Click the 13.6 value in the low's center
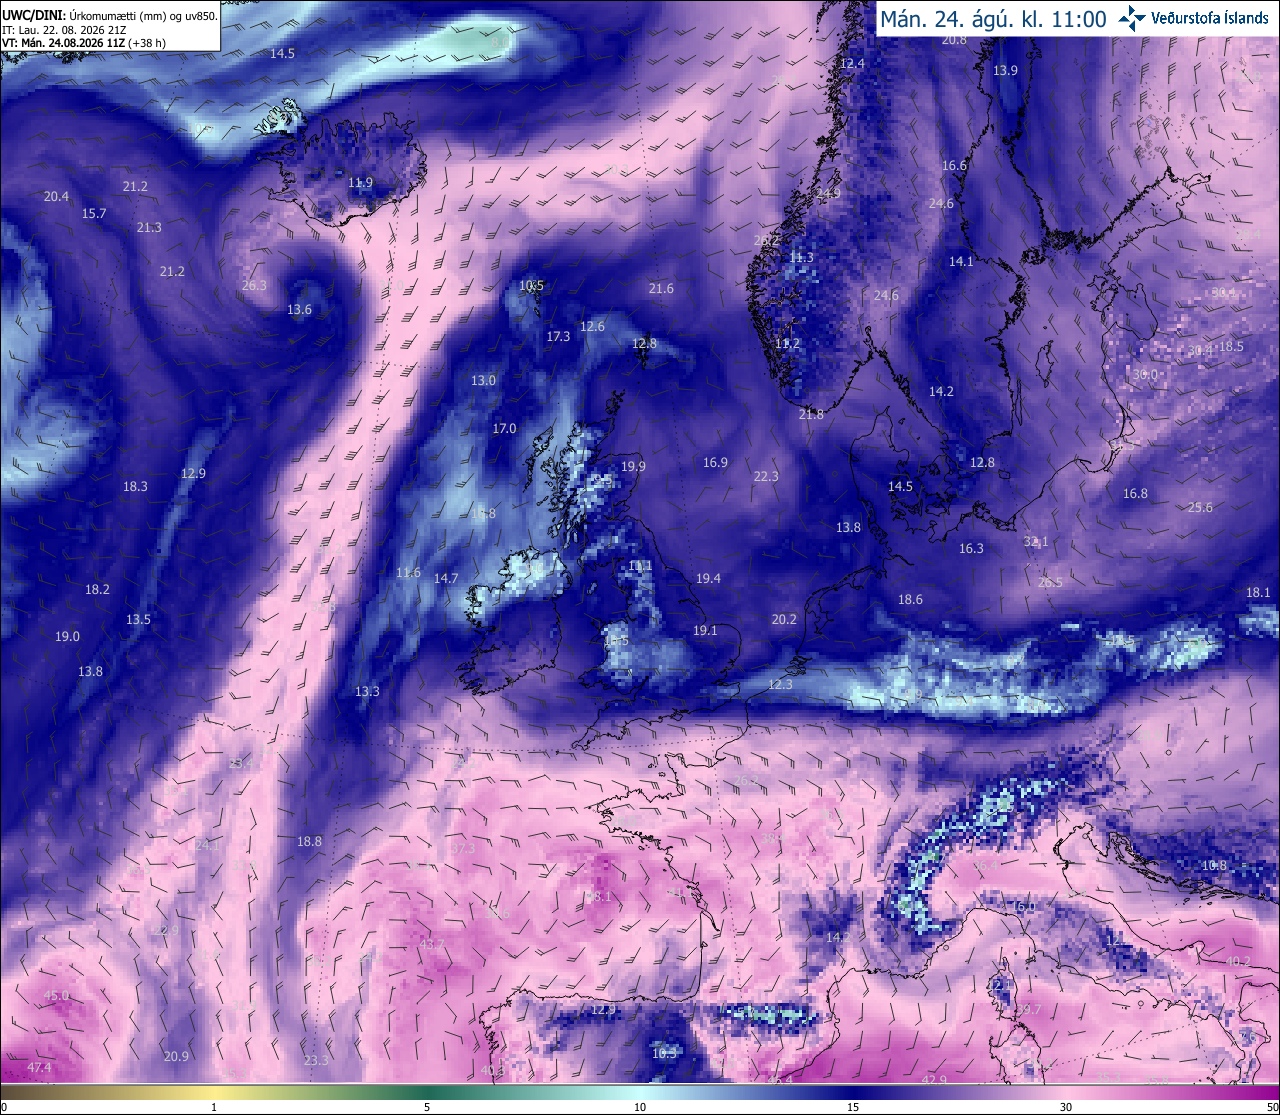Screen dimensions: 1280x1115 pos(299,310)
